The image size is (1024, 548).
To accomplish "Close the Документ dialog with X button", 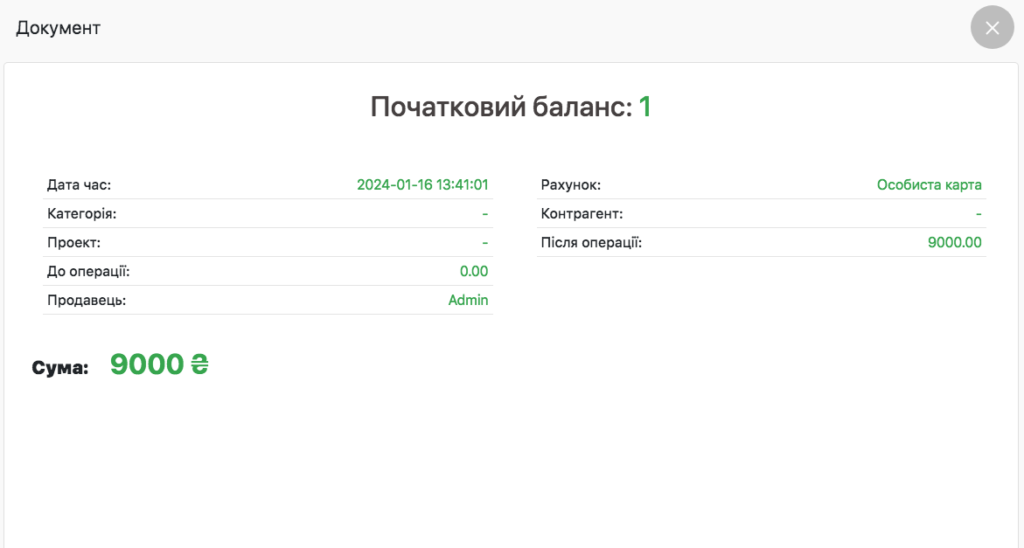I will [992, 28].
